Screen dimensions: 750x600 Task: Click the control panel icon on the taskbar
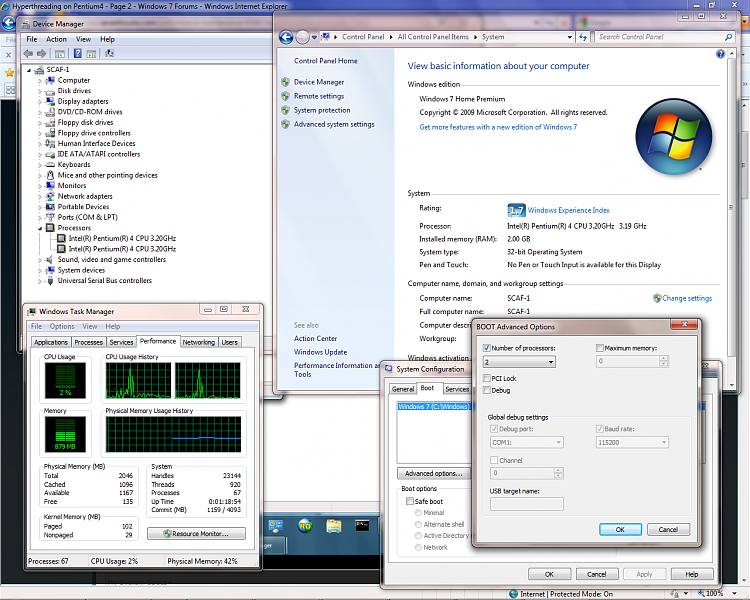click(x=276, y=526)
